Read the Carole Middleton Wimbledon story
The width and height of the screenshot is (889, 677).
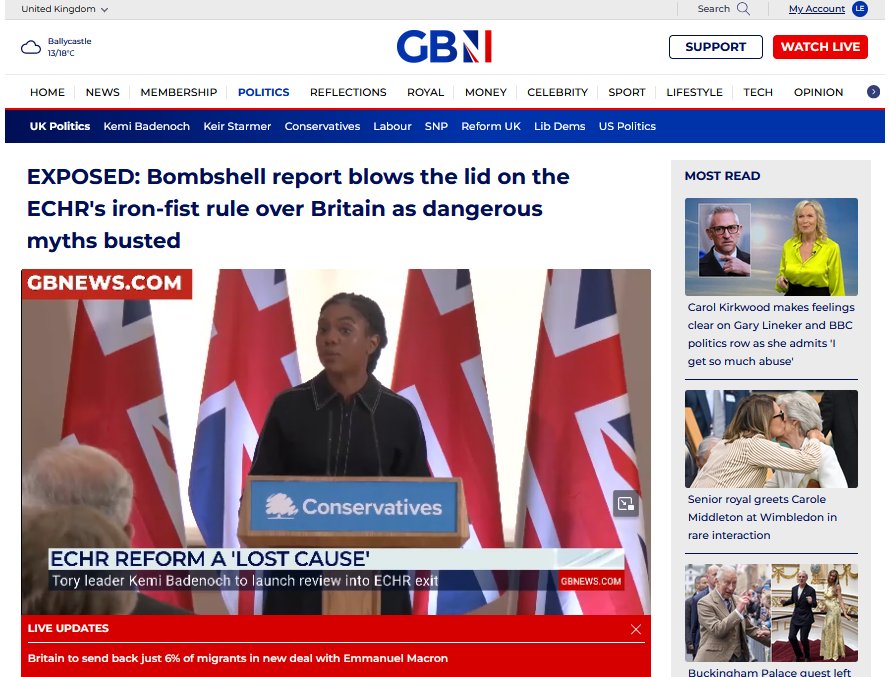[x=762, y=517]
